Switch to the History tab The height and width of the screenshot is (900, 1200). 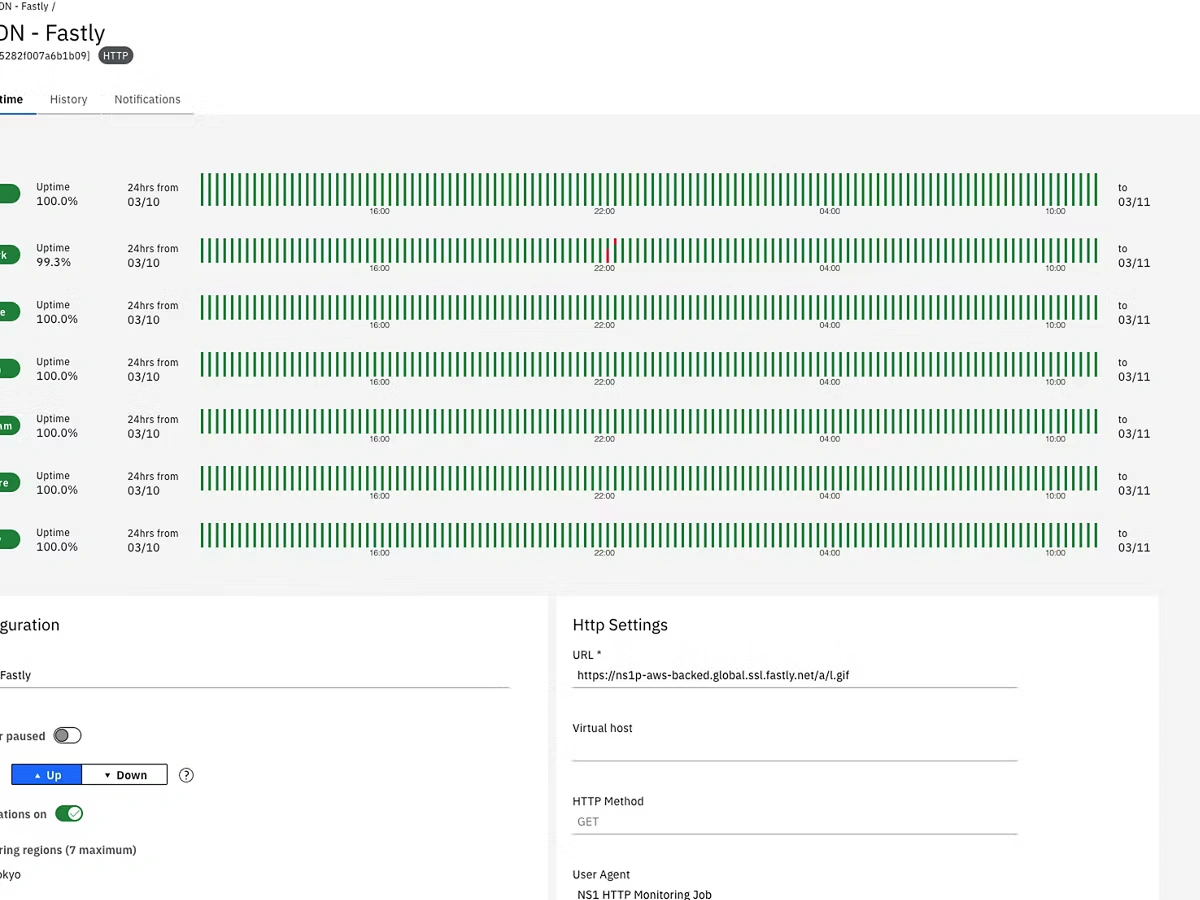pos(68,99)
